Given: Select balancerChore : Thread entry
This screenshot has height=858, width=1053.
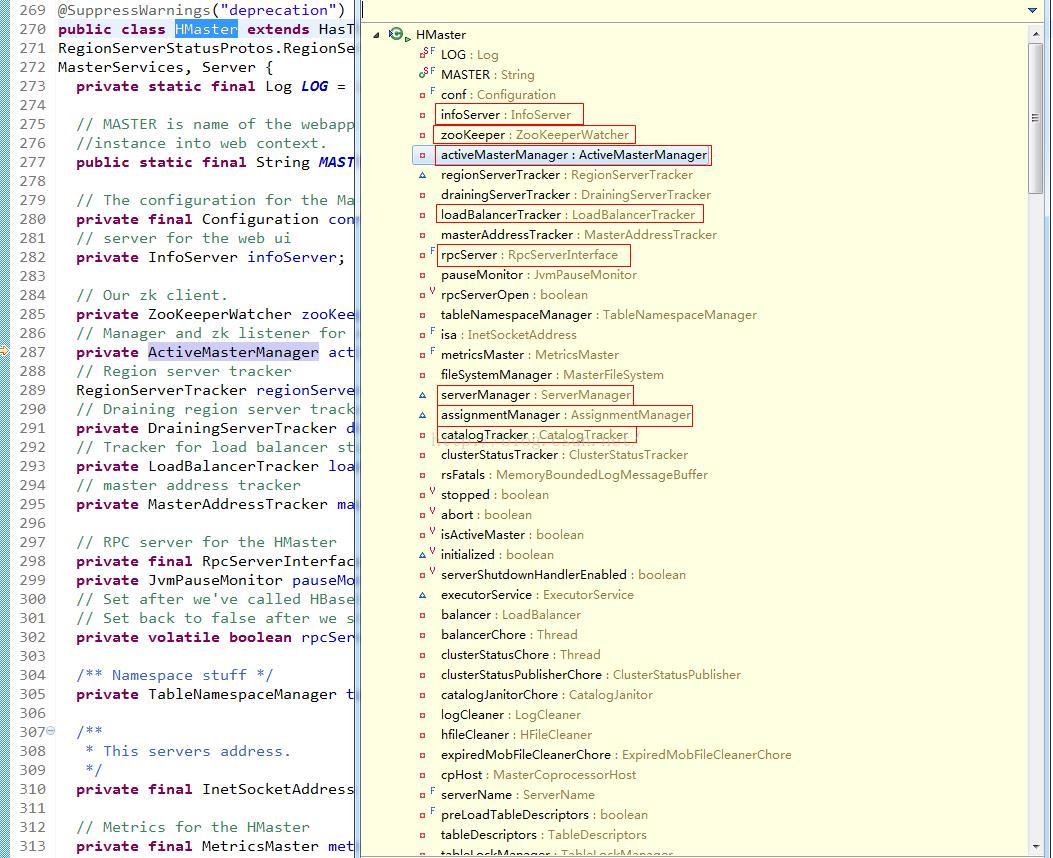Looking at the screenshot, I should (509, 635).
